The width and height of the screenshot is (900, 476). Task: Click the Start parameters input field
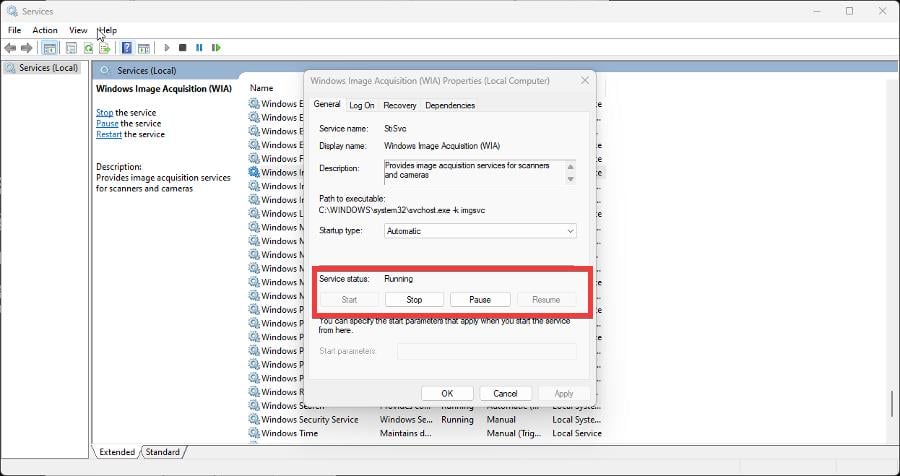coord(487,351)
